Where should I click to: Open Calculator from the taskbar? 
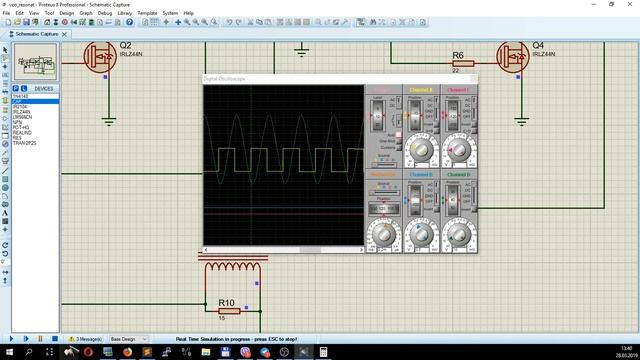coord(323,352)
